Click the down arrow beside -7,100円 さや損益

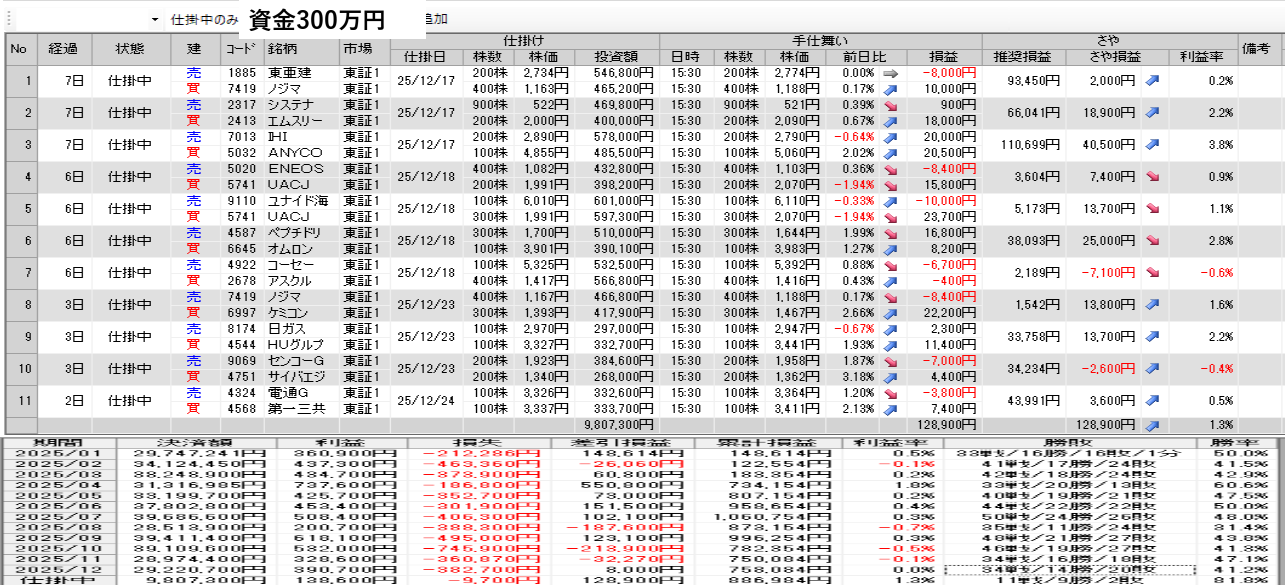coord(1152,273)
